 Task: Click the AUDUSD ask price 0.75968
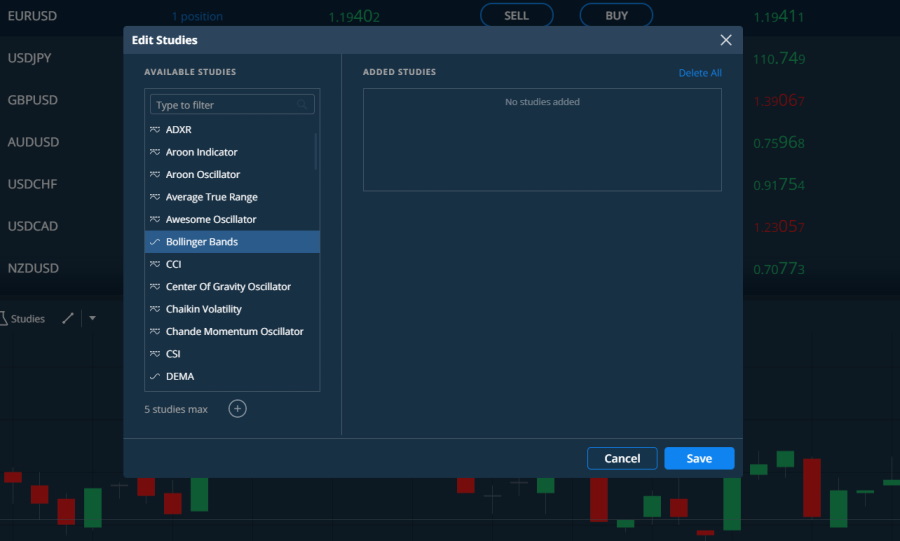779,142
